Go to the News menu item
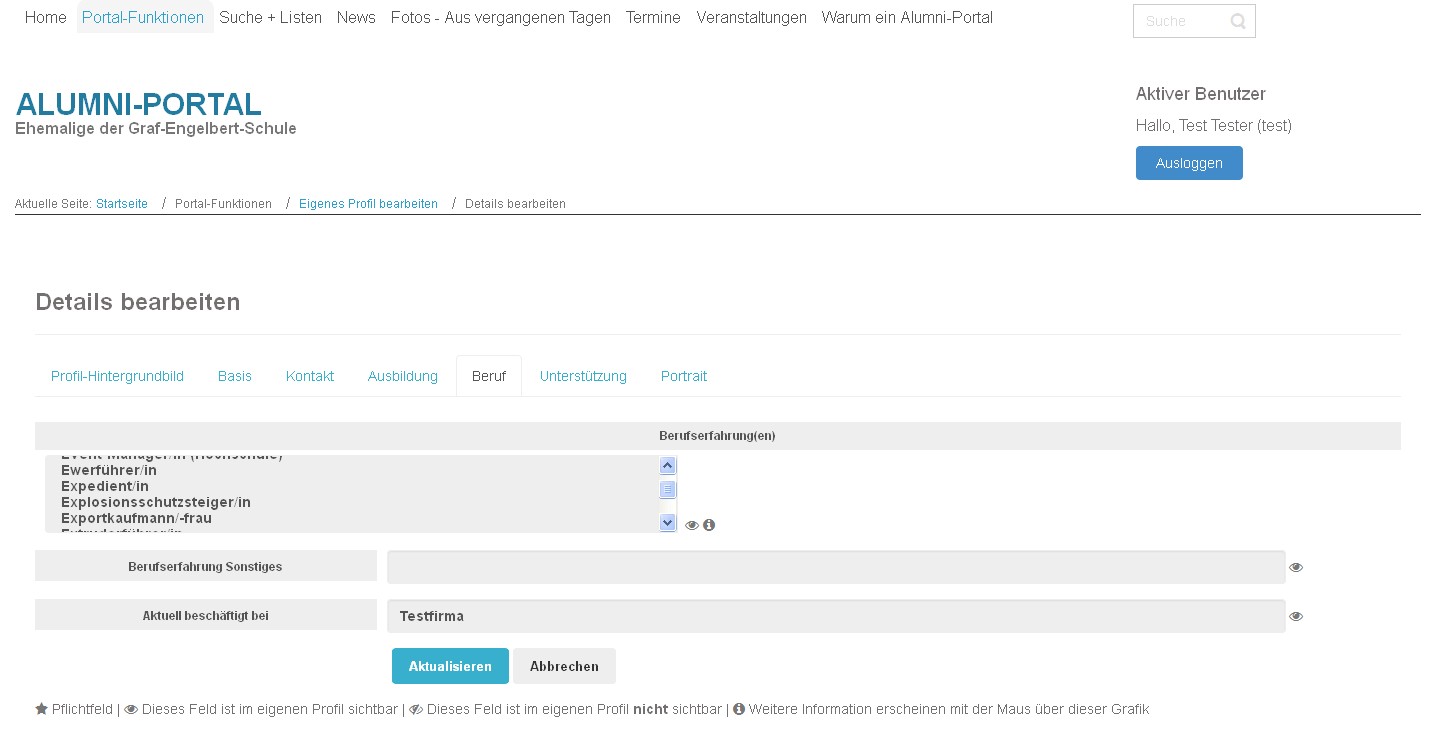1430x750 pixels. point(356,18)
